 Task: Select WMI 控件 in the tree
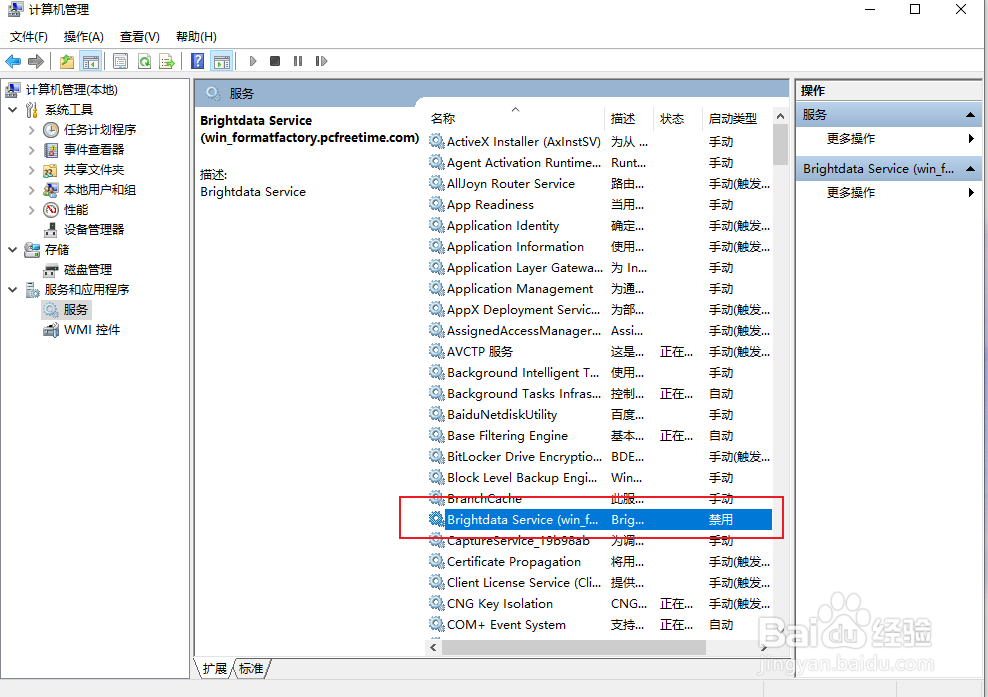pos(92,330)
